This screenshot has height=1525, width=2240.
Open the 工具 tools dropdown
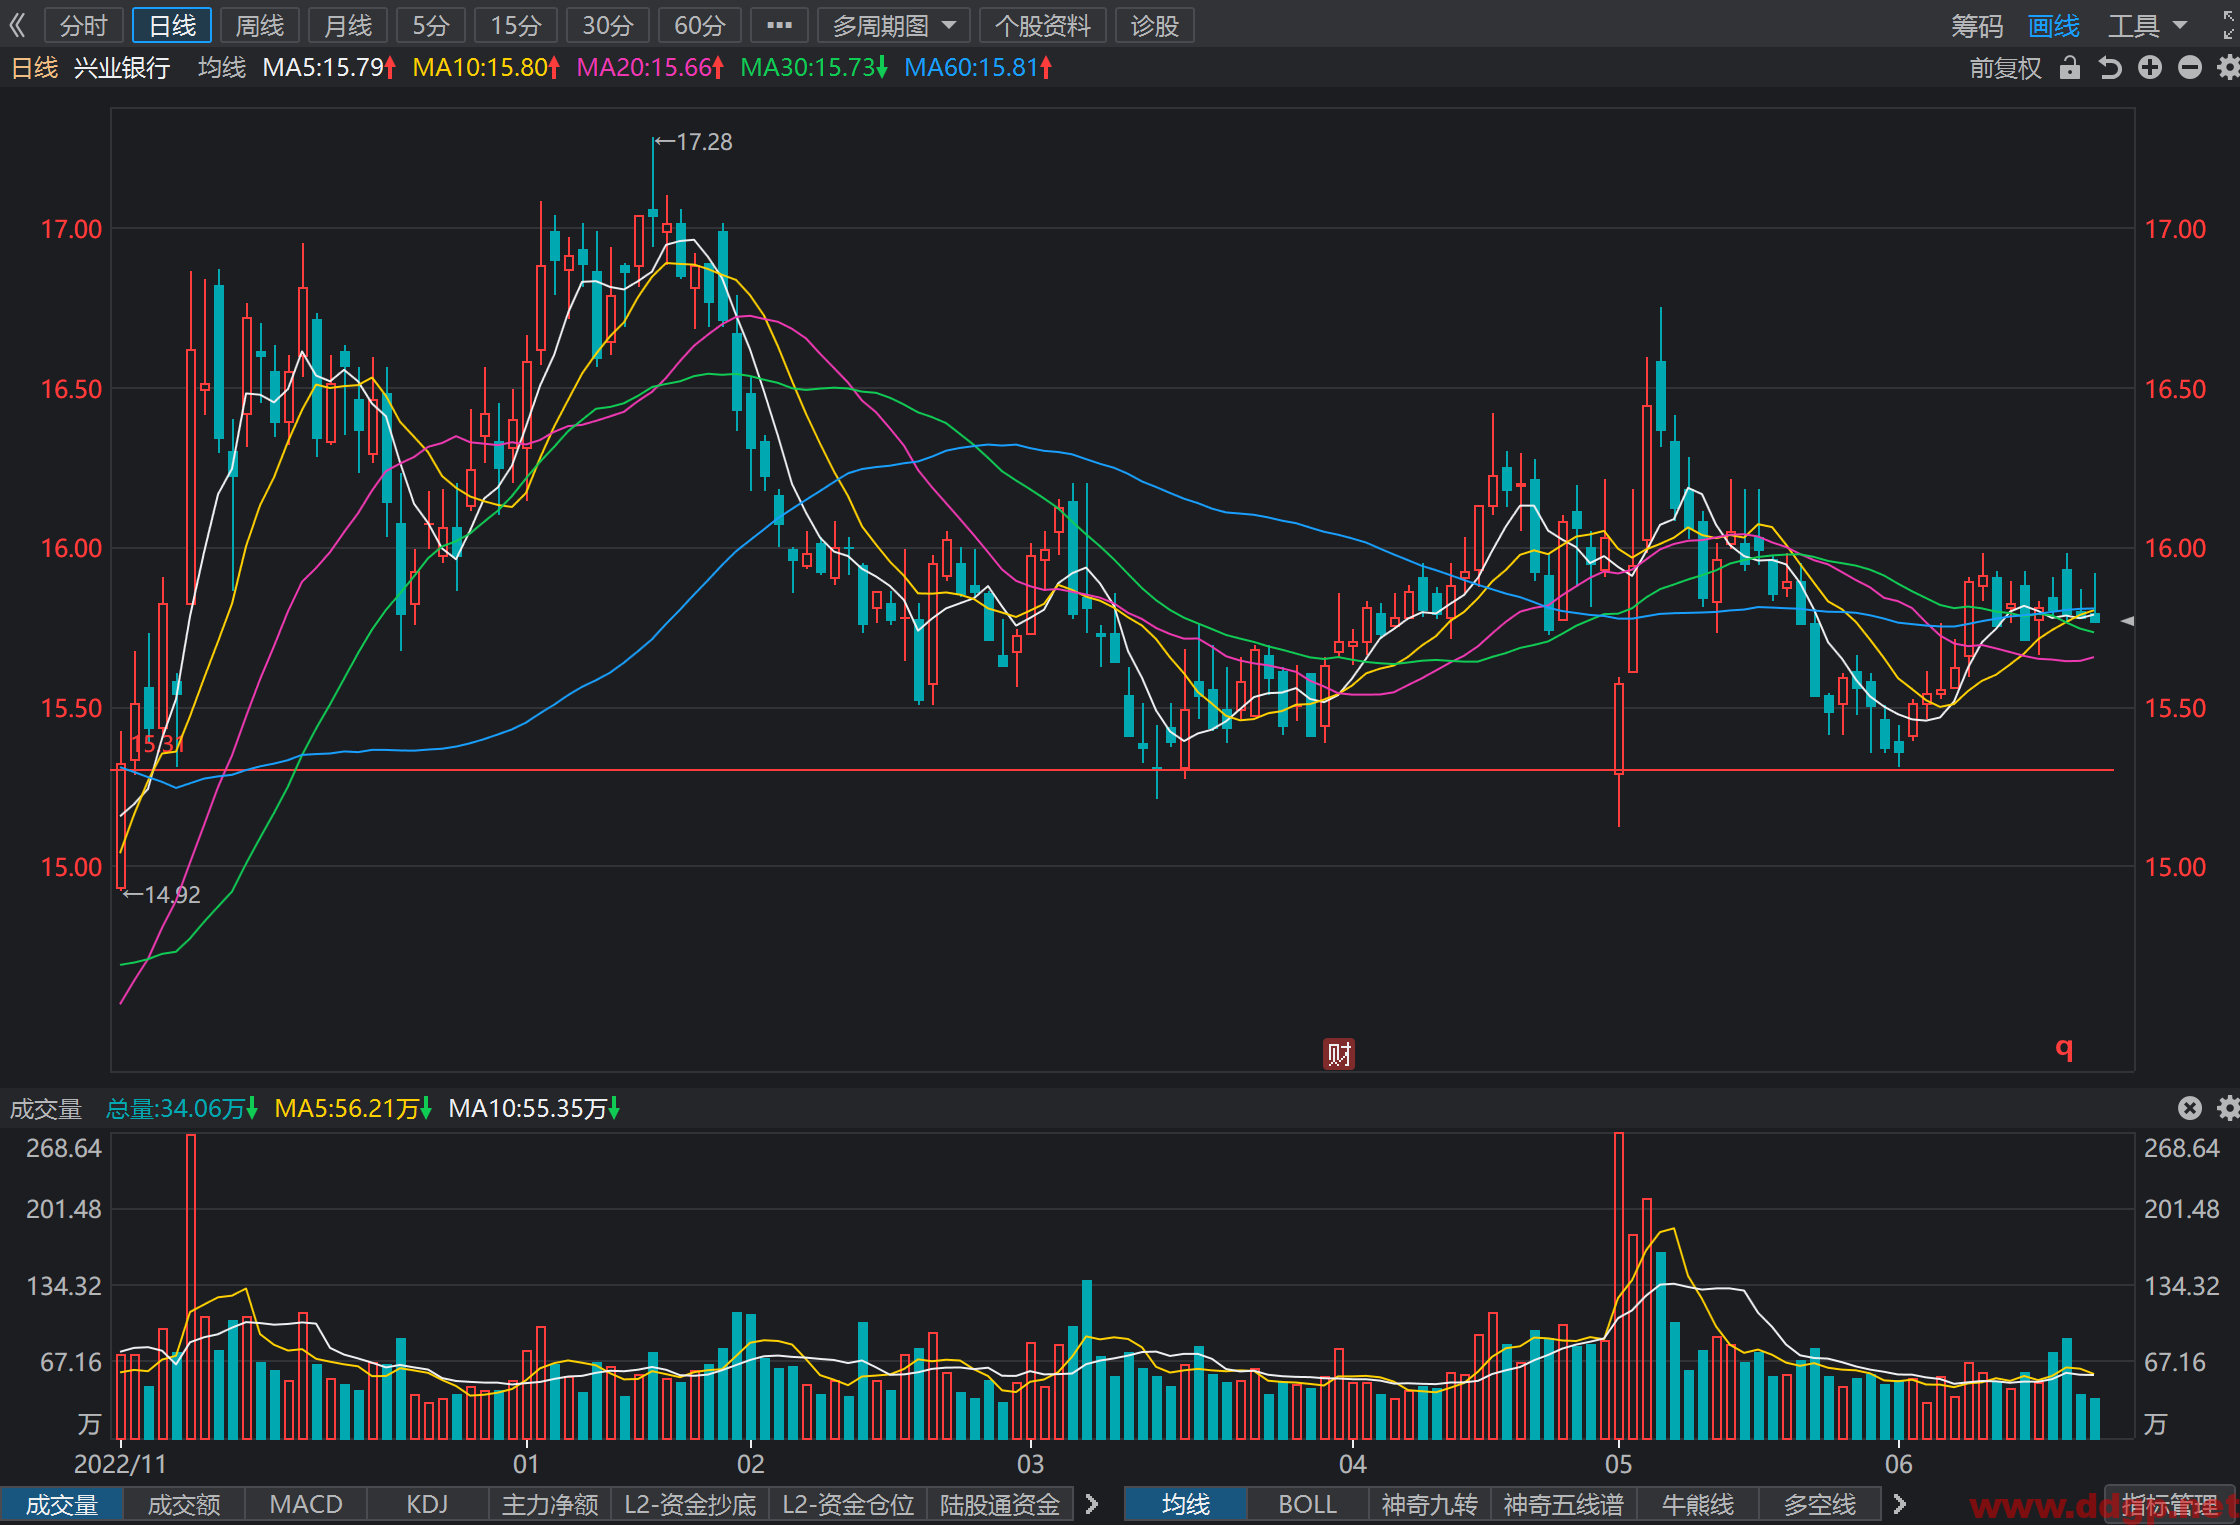(x=2147, y=26)
